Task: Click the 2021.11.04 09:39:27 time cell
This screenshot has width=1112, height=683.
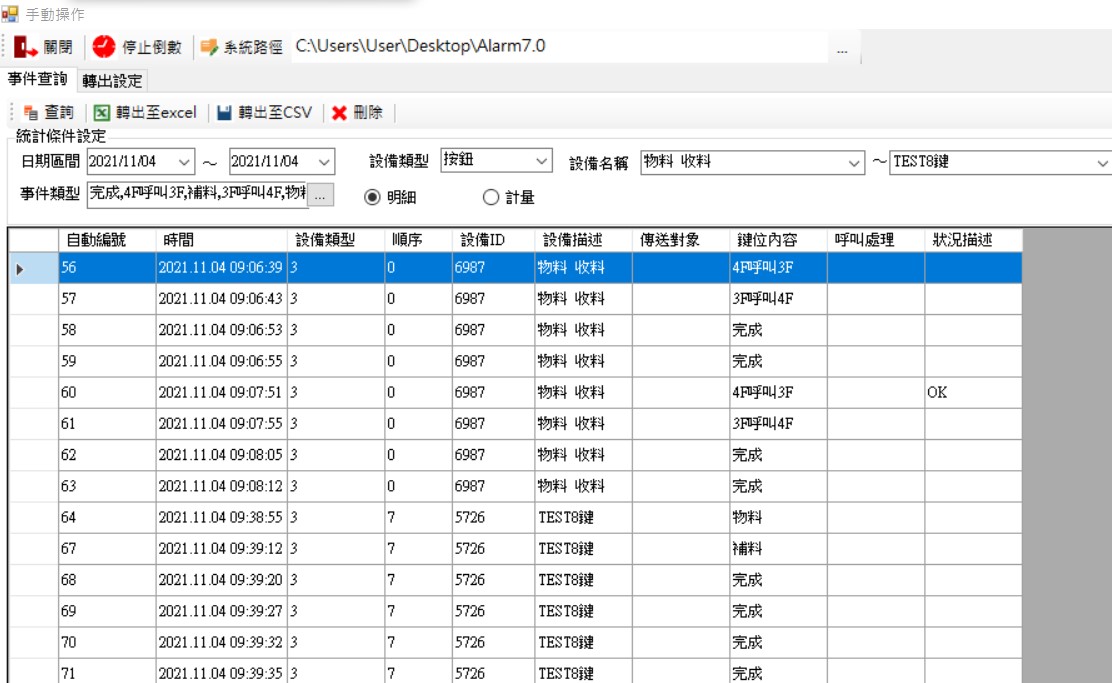Action: click(x=222, y=611)
